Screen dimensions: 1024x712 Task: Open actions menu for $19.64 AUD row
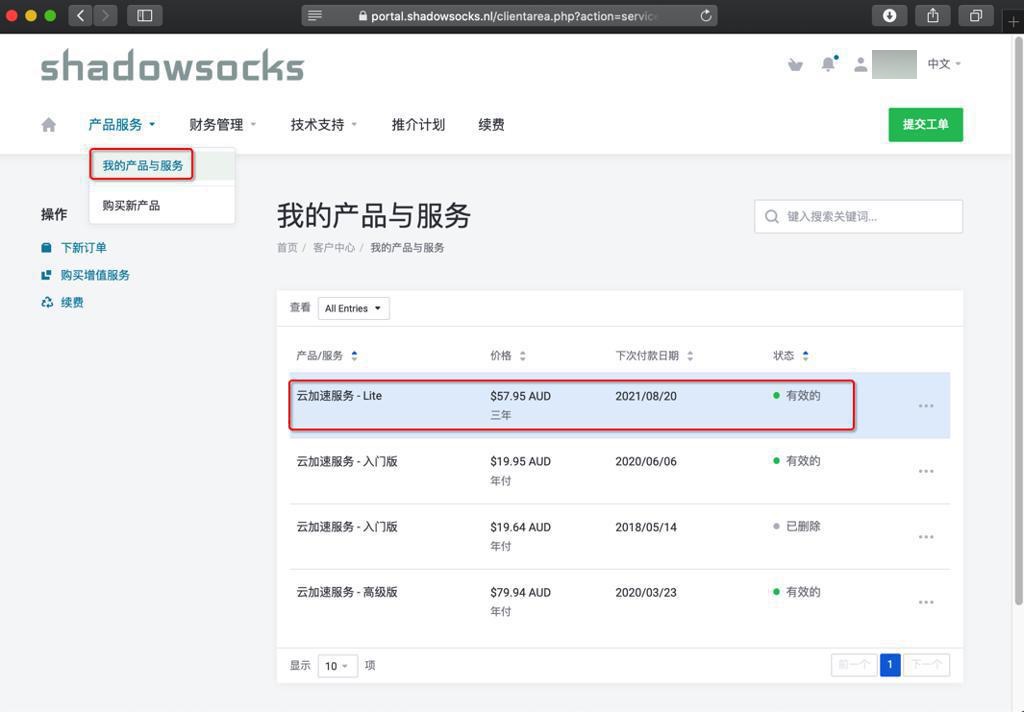[925, 536]
